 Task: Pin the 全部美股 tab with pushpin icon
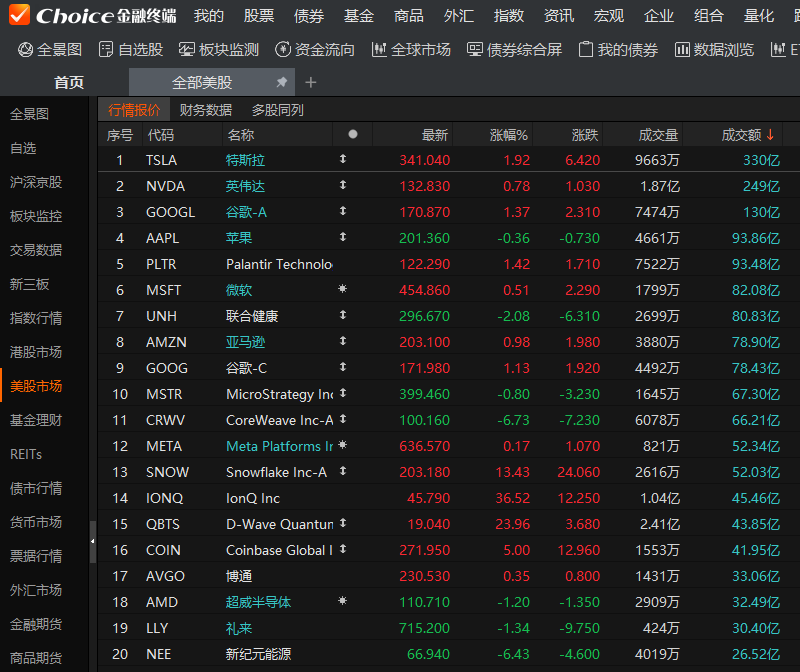(282, 82)
